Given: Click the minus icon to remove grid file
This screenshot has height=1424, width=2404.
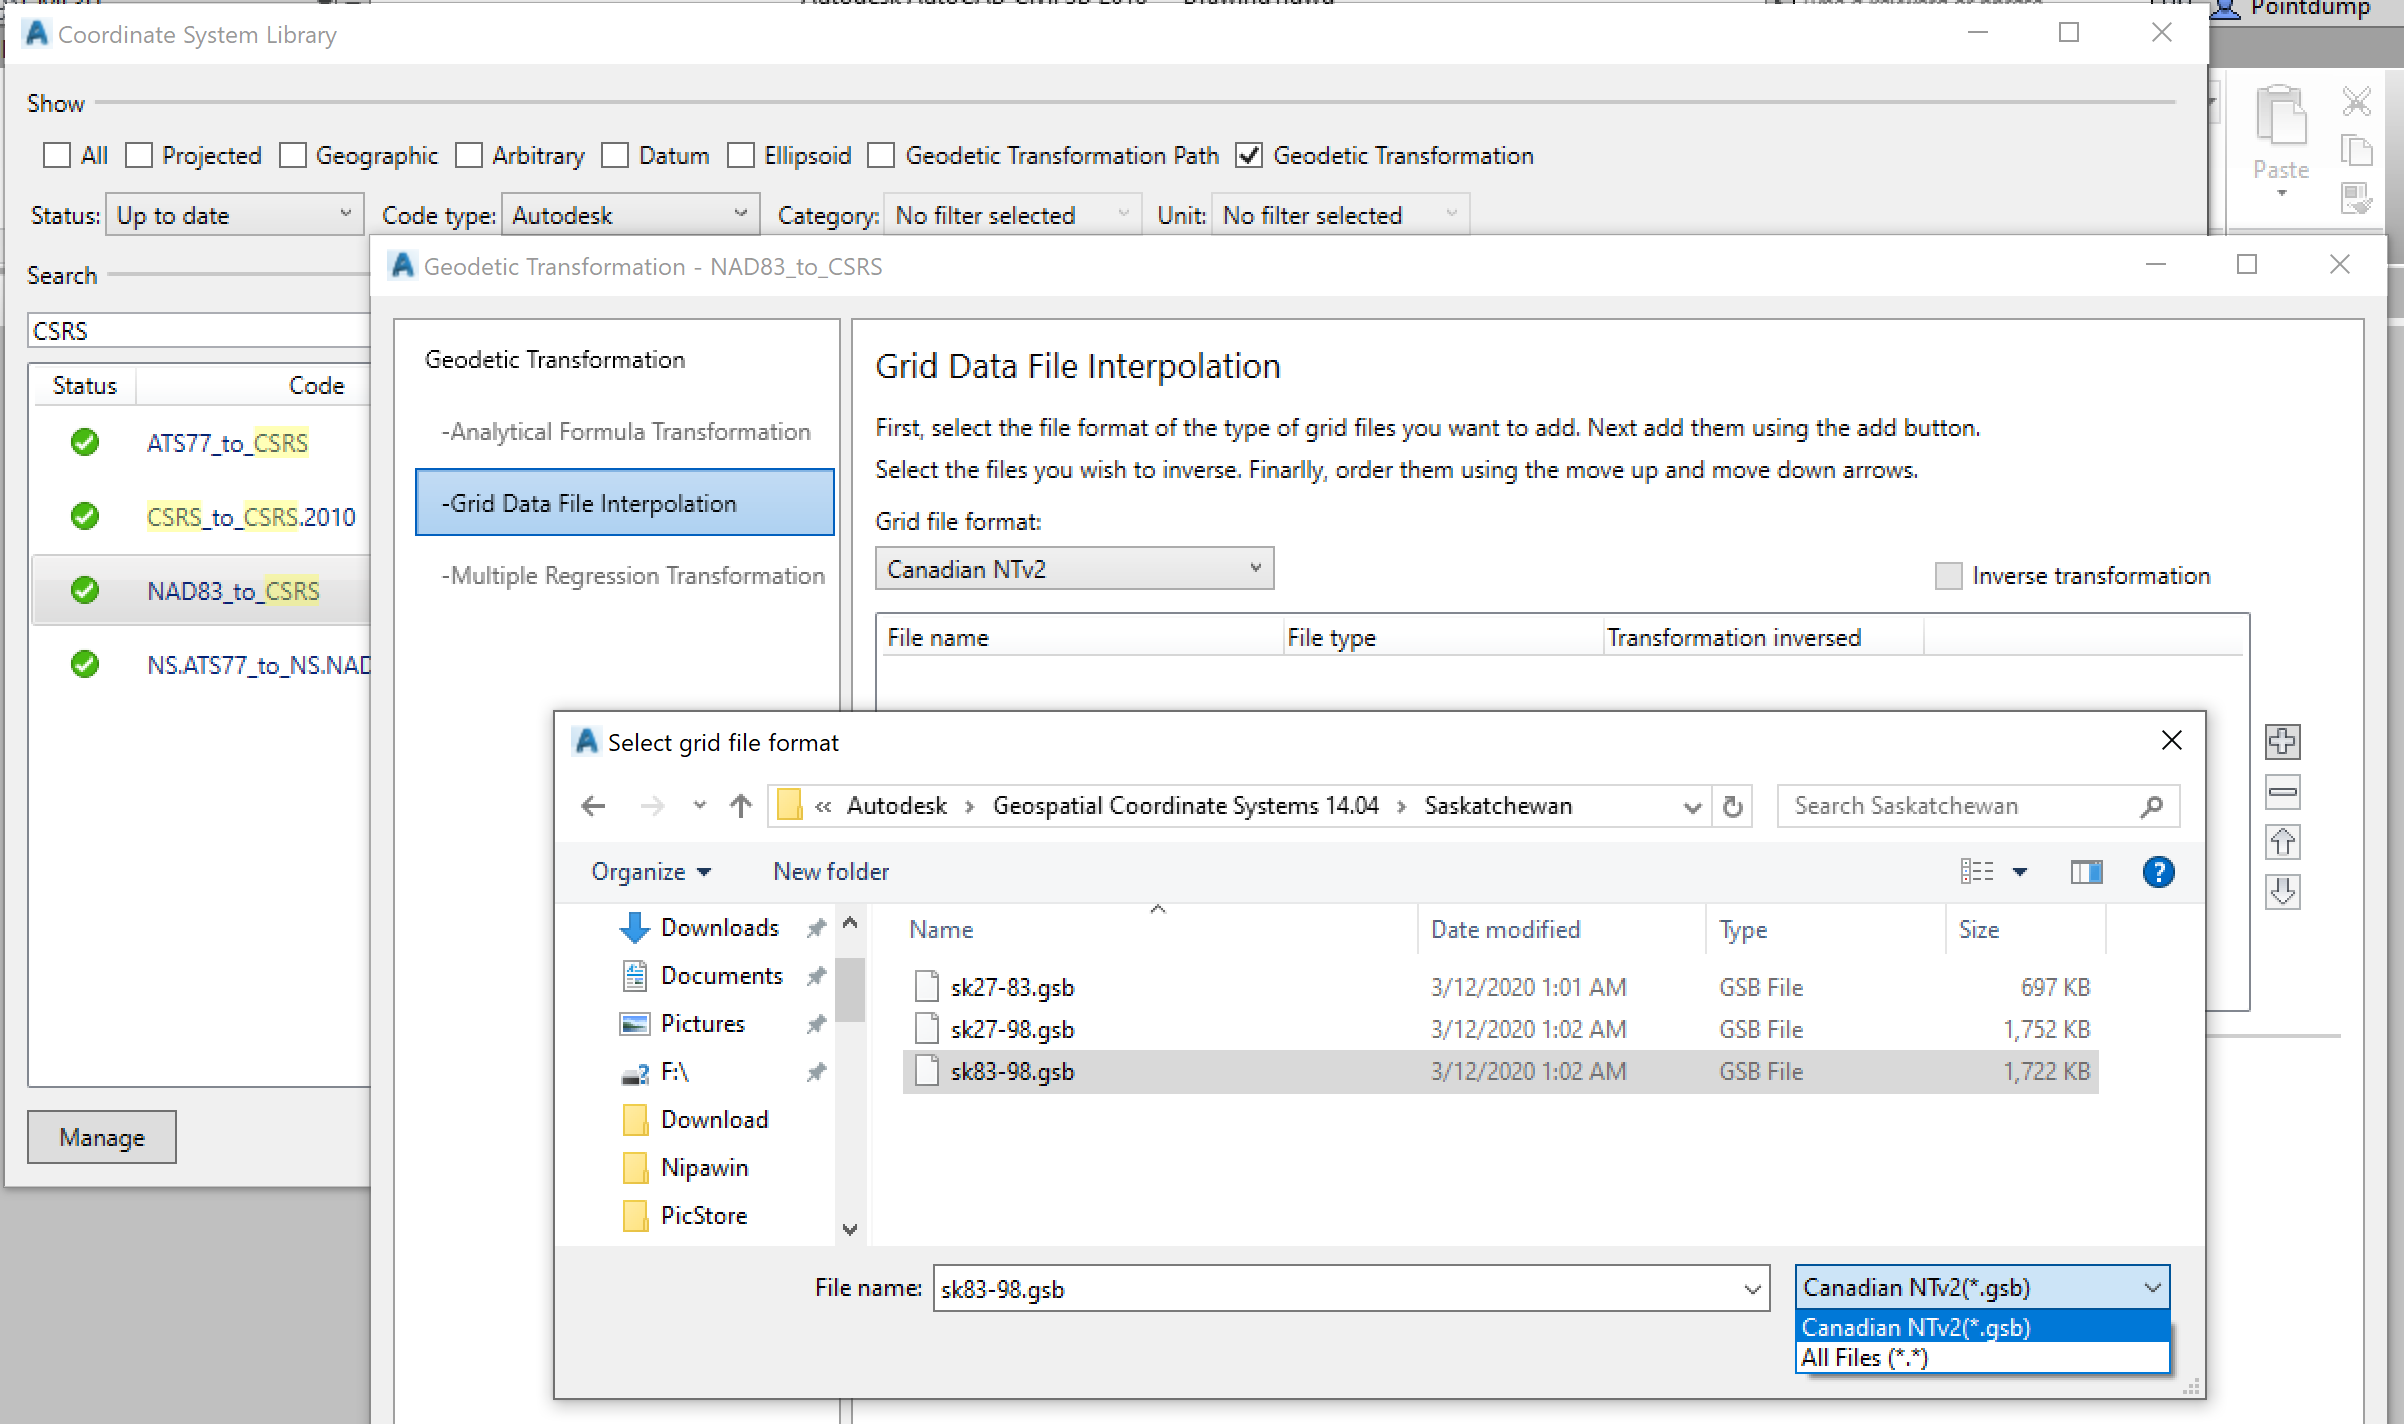Looking at the screenshot, I should [2284, 792].
